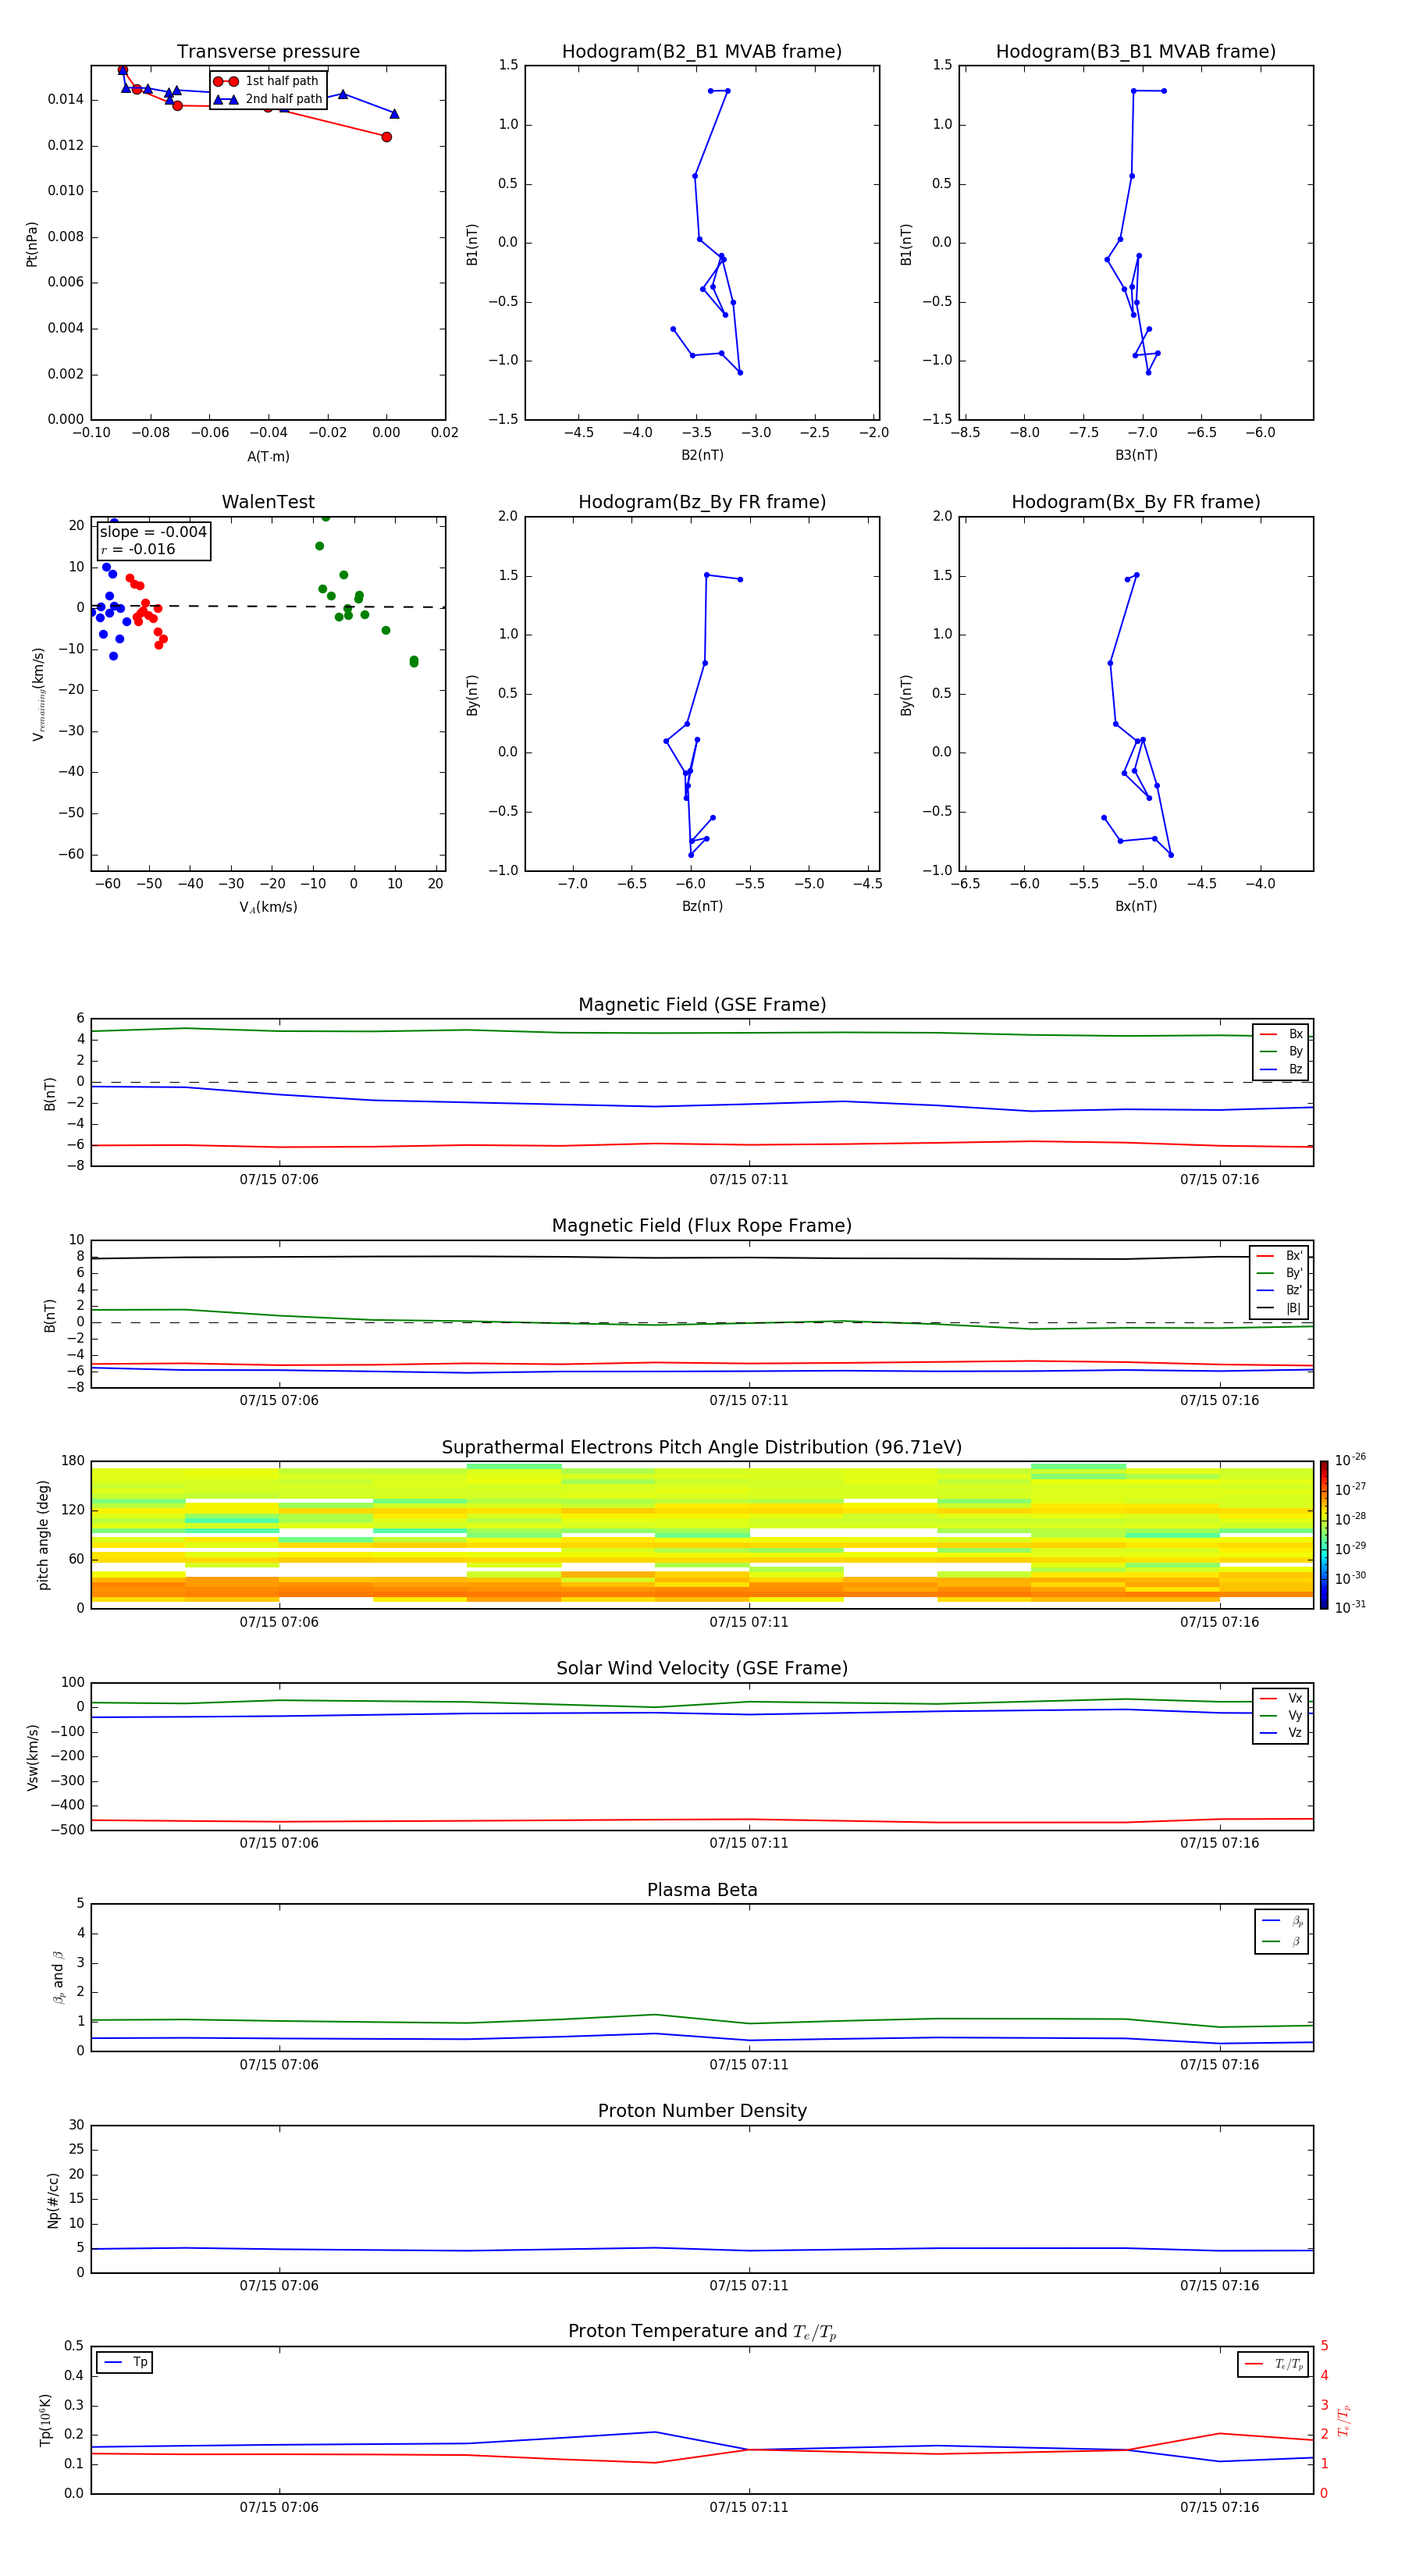The width and height of the screenshot is (1405, 2576).
Task: Click the 'Magnetic Field (Flux Rope Frame)' title
Action: tap(702, 1226)
